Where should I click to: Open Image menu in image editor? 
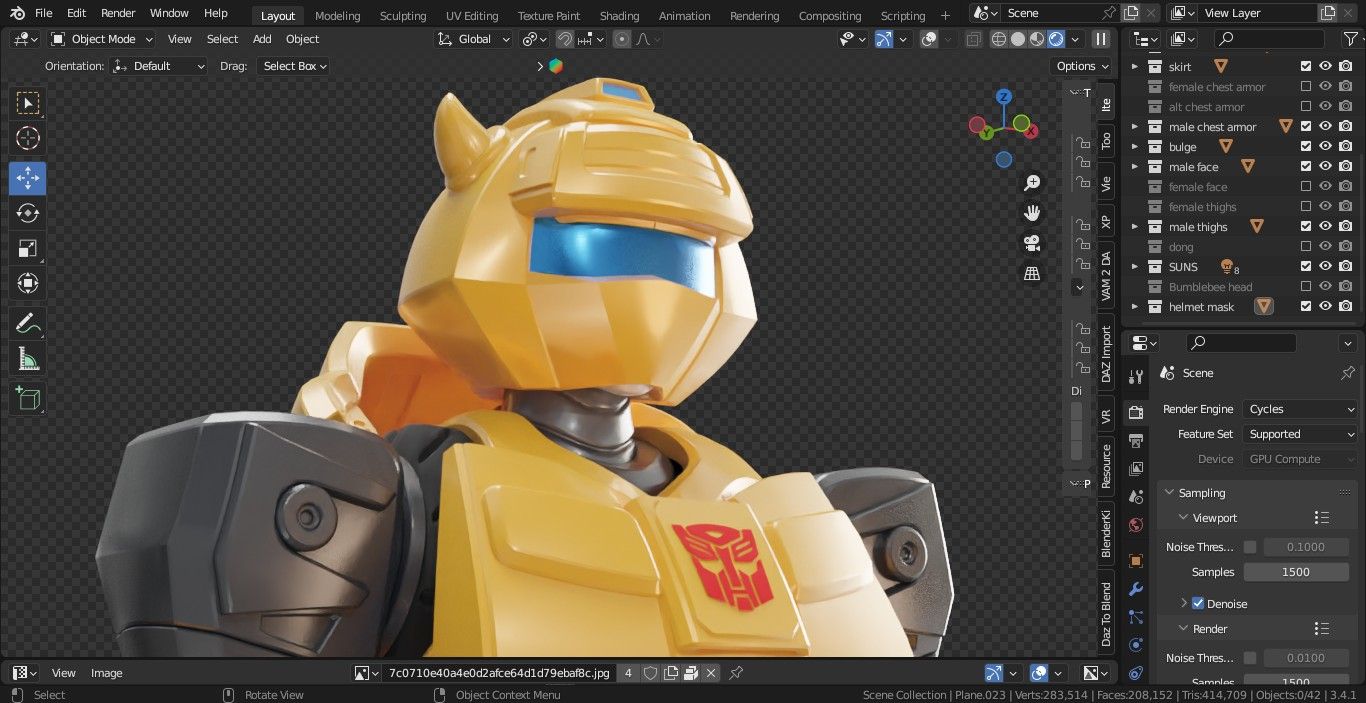(107, 673)
